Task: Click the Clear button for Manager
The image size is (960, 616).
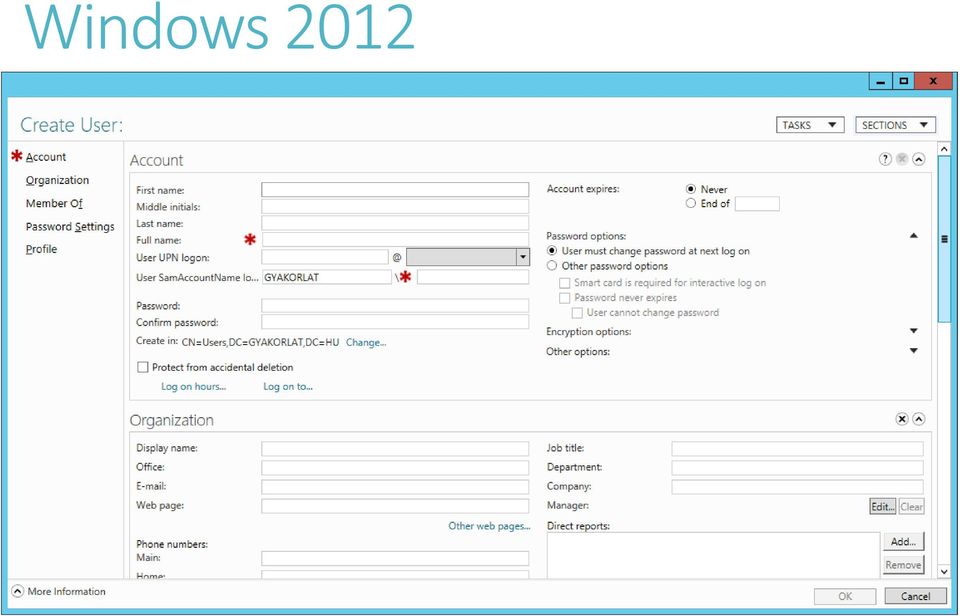Action: coord(911,506)
